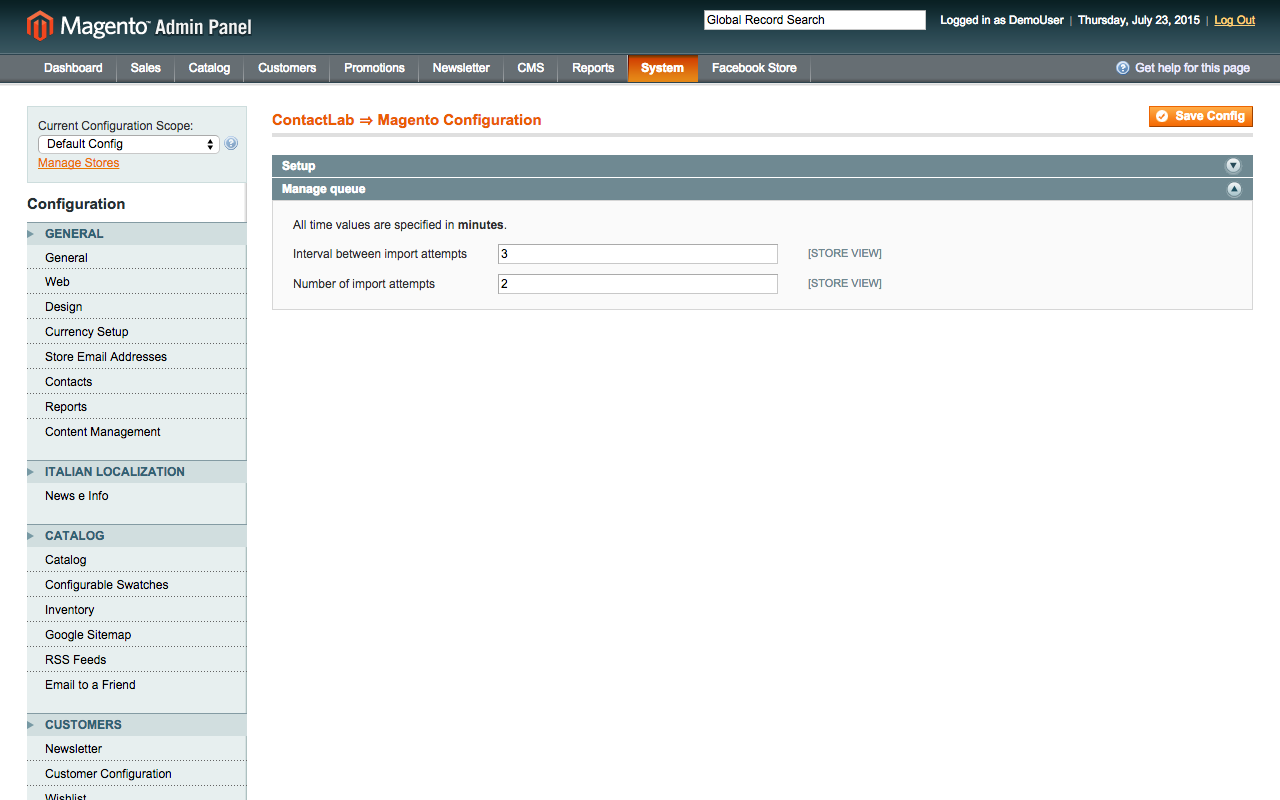
Task: Open the Current Configuration Scope dropdown
Action: point(129,144)
